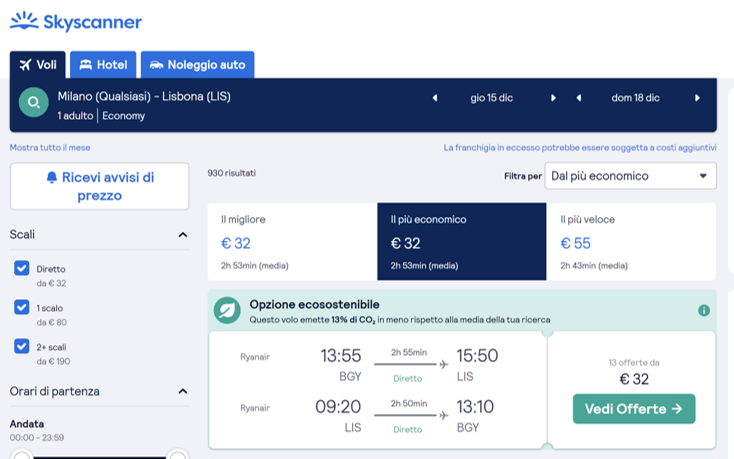The image size is (734, 459).
Task: Select the Il più veloce option
Action: point(631,242)
